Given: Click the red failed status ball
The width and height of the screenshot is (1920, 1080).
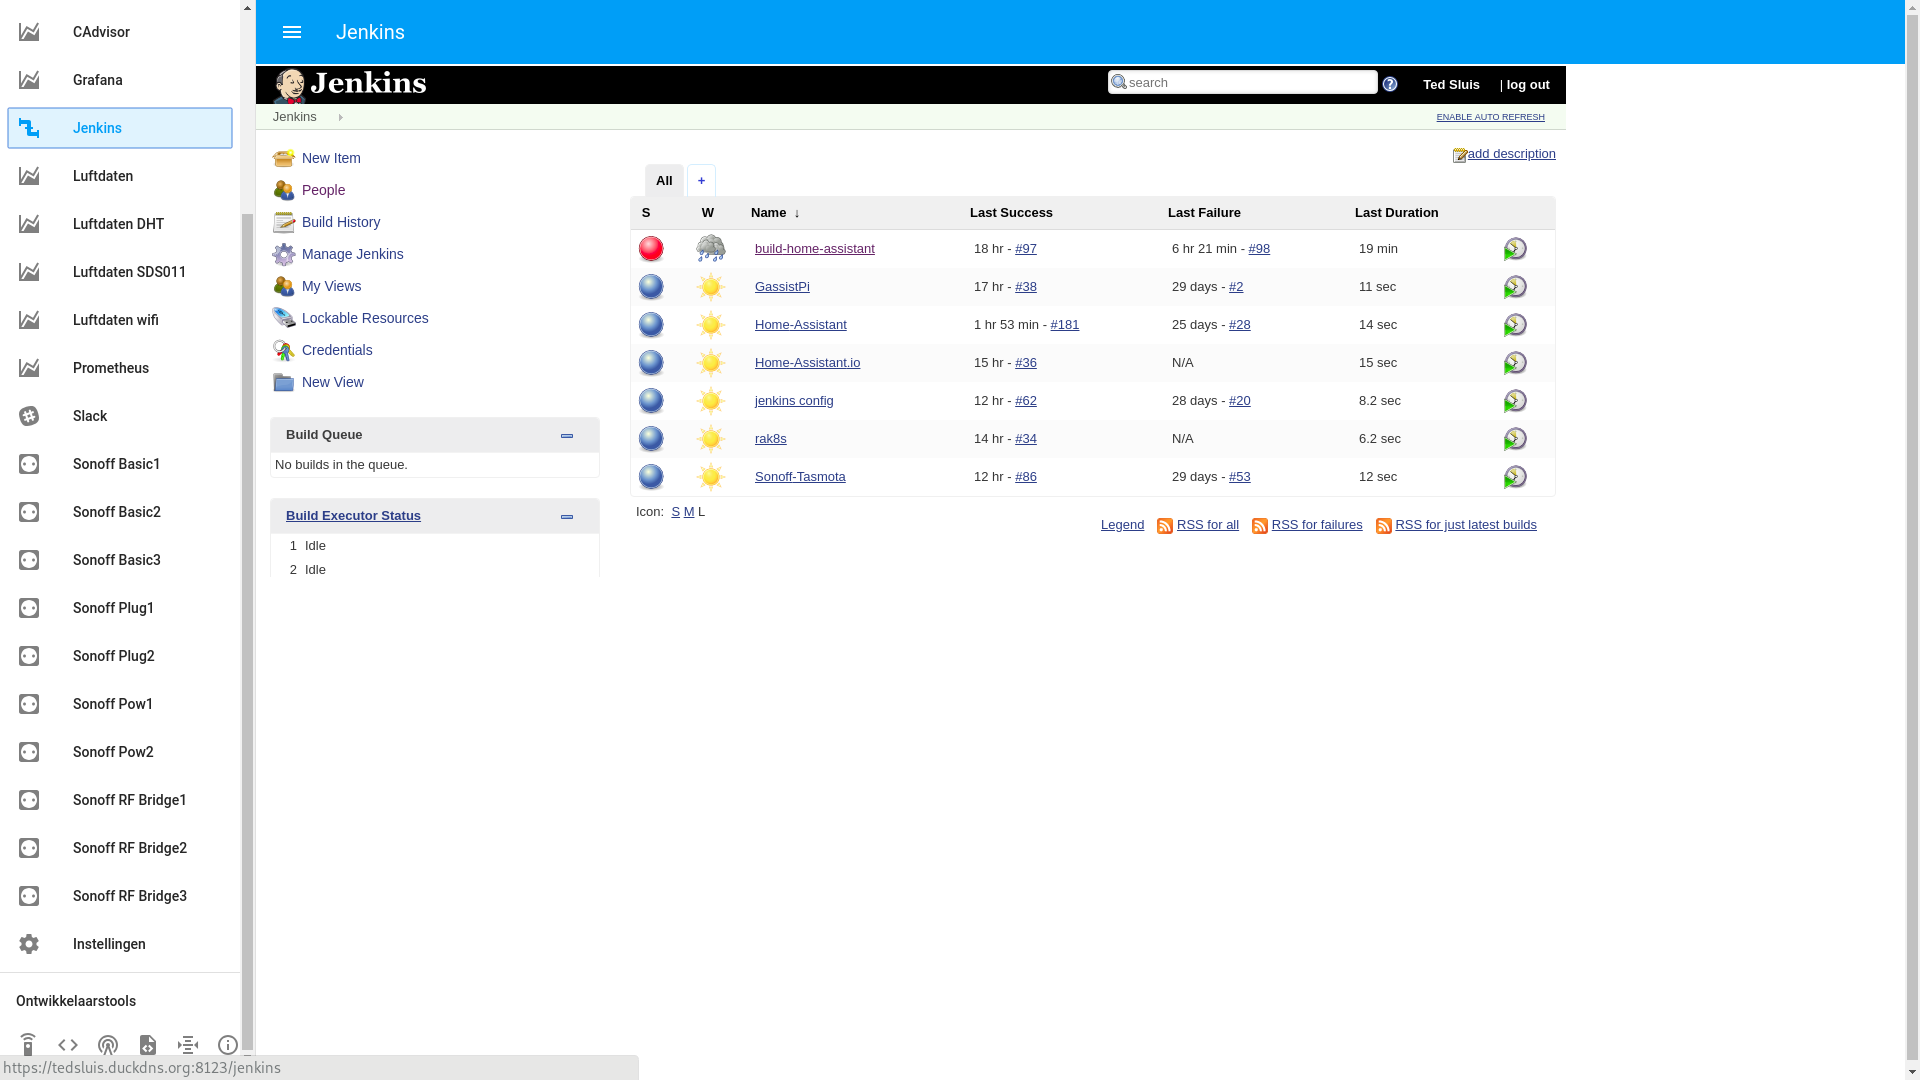Looking at the screenshot, I should (651, 249).
